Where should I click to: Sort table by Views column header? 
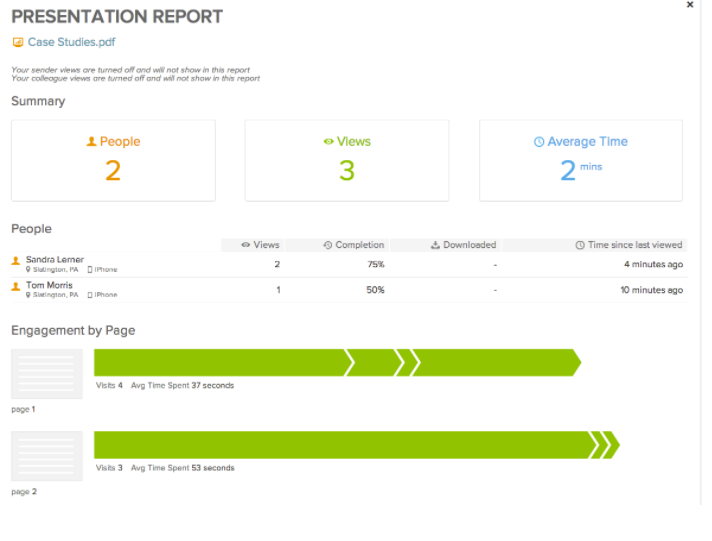(261, 245)
